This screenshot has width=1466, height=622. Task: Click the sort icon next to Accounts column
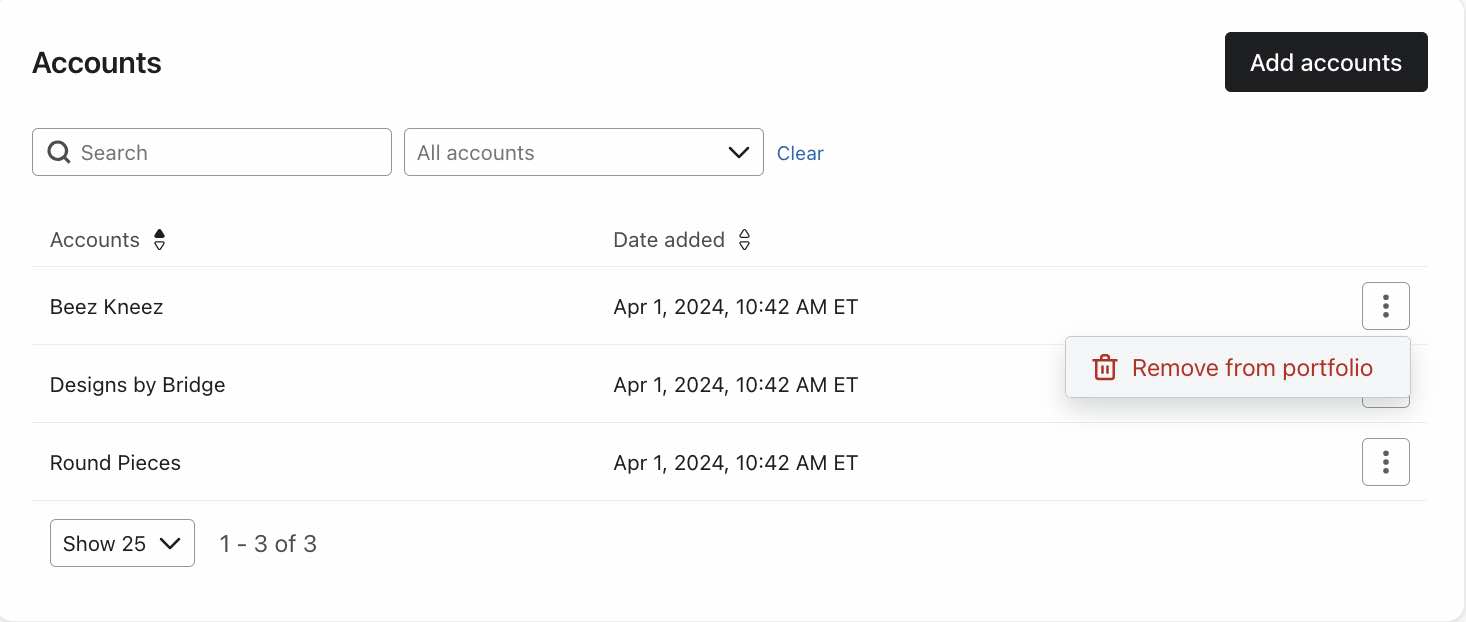click(159, 240)
